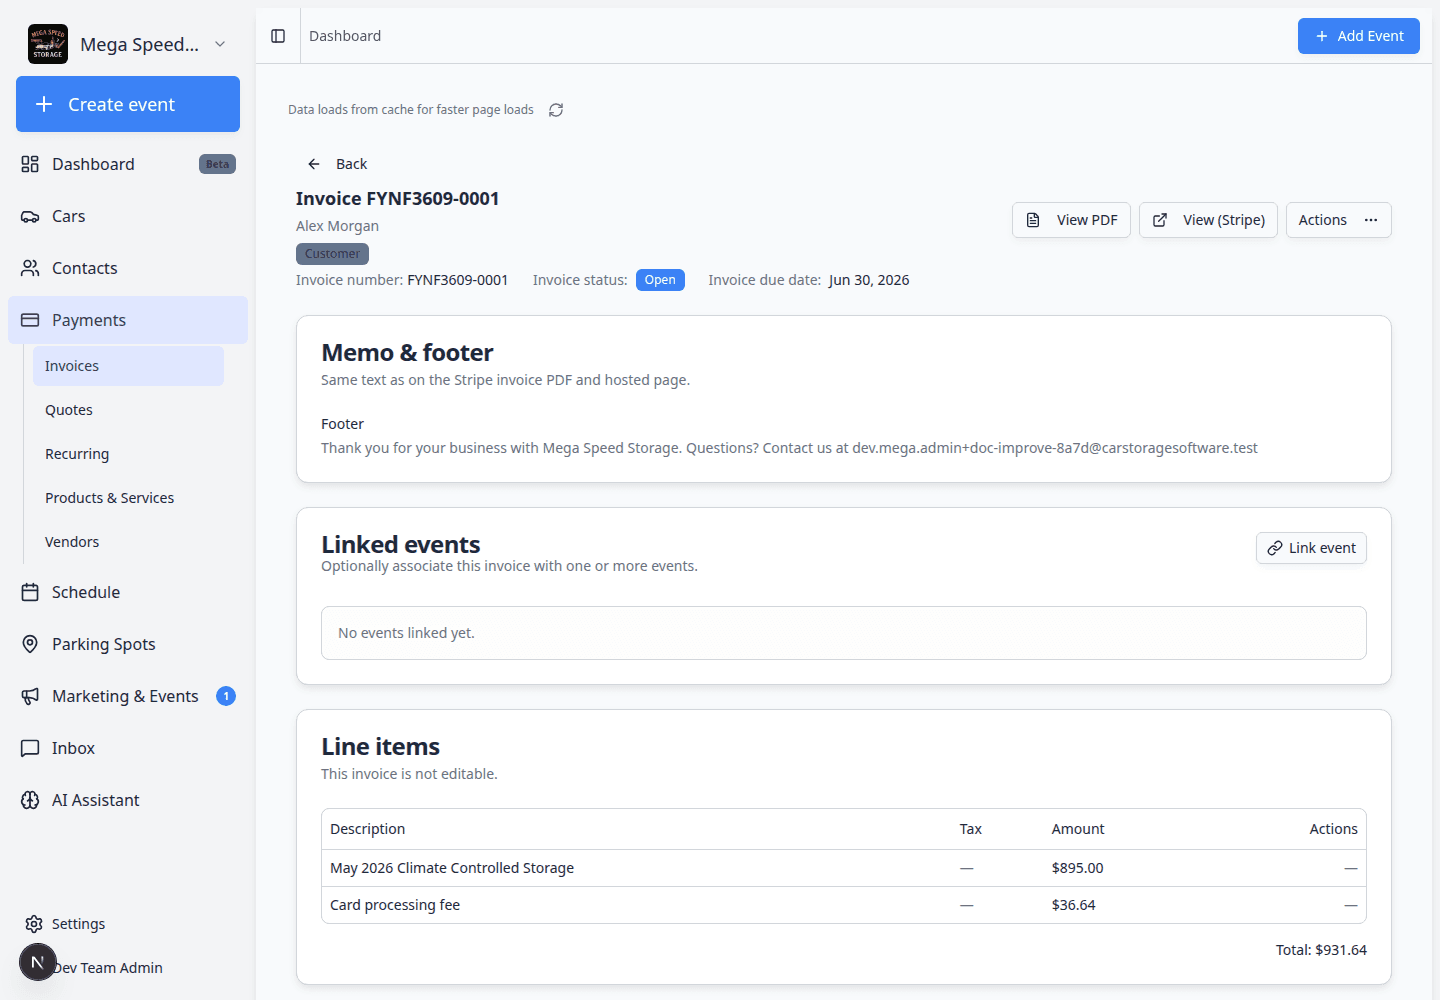Open the Parking Spots section
Image resolution: width=1440 pixels, height=1000 pixels.
[128, 644]
